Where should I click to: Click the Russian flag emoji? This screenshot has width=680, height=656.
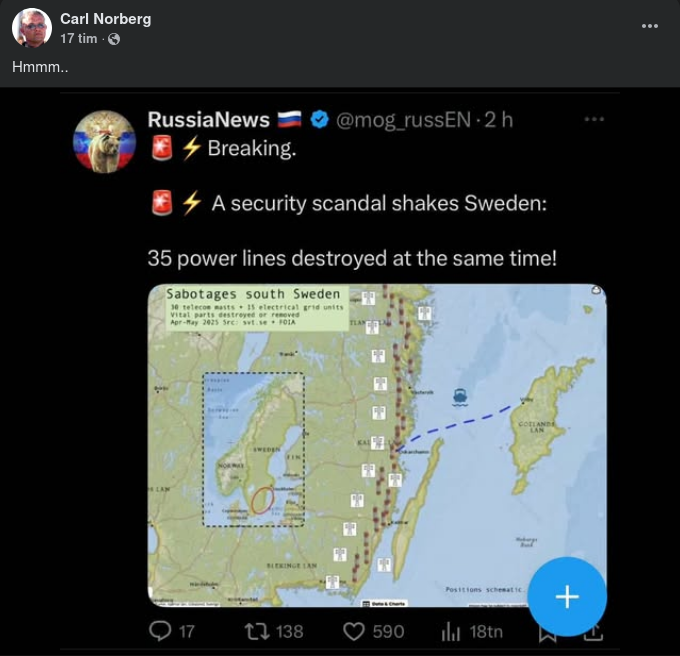click(289, 119)
